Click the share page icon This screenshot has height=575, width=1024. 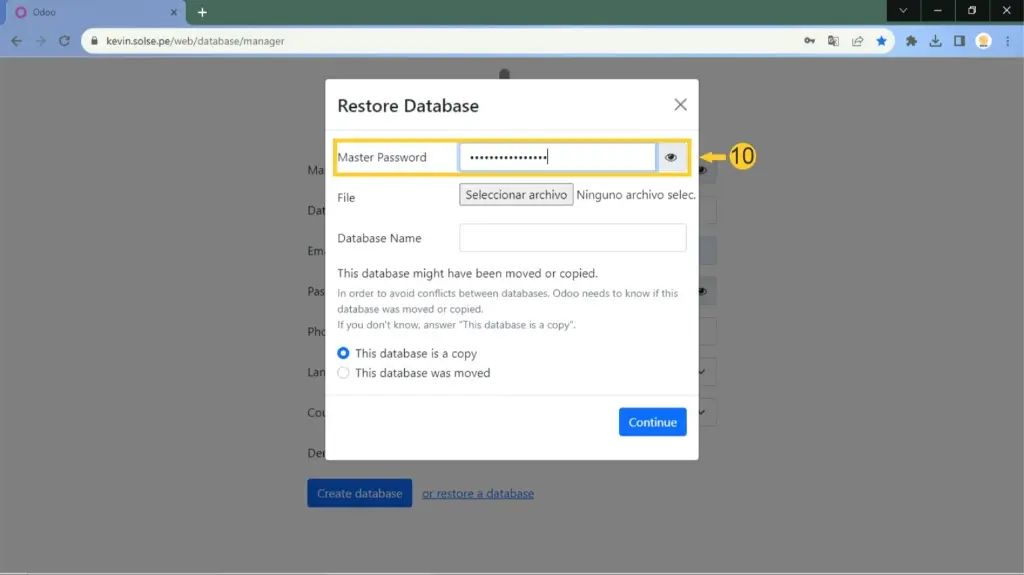857,41
